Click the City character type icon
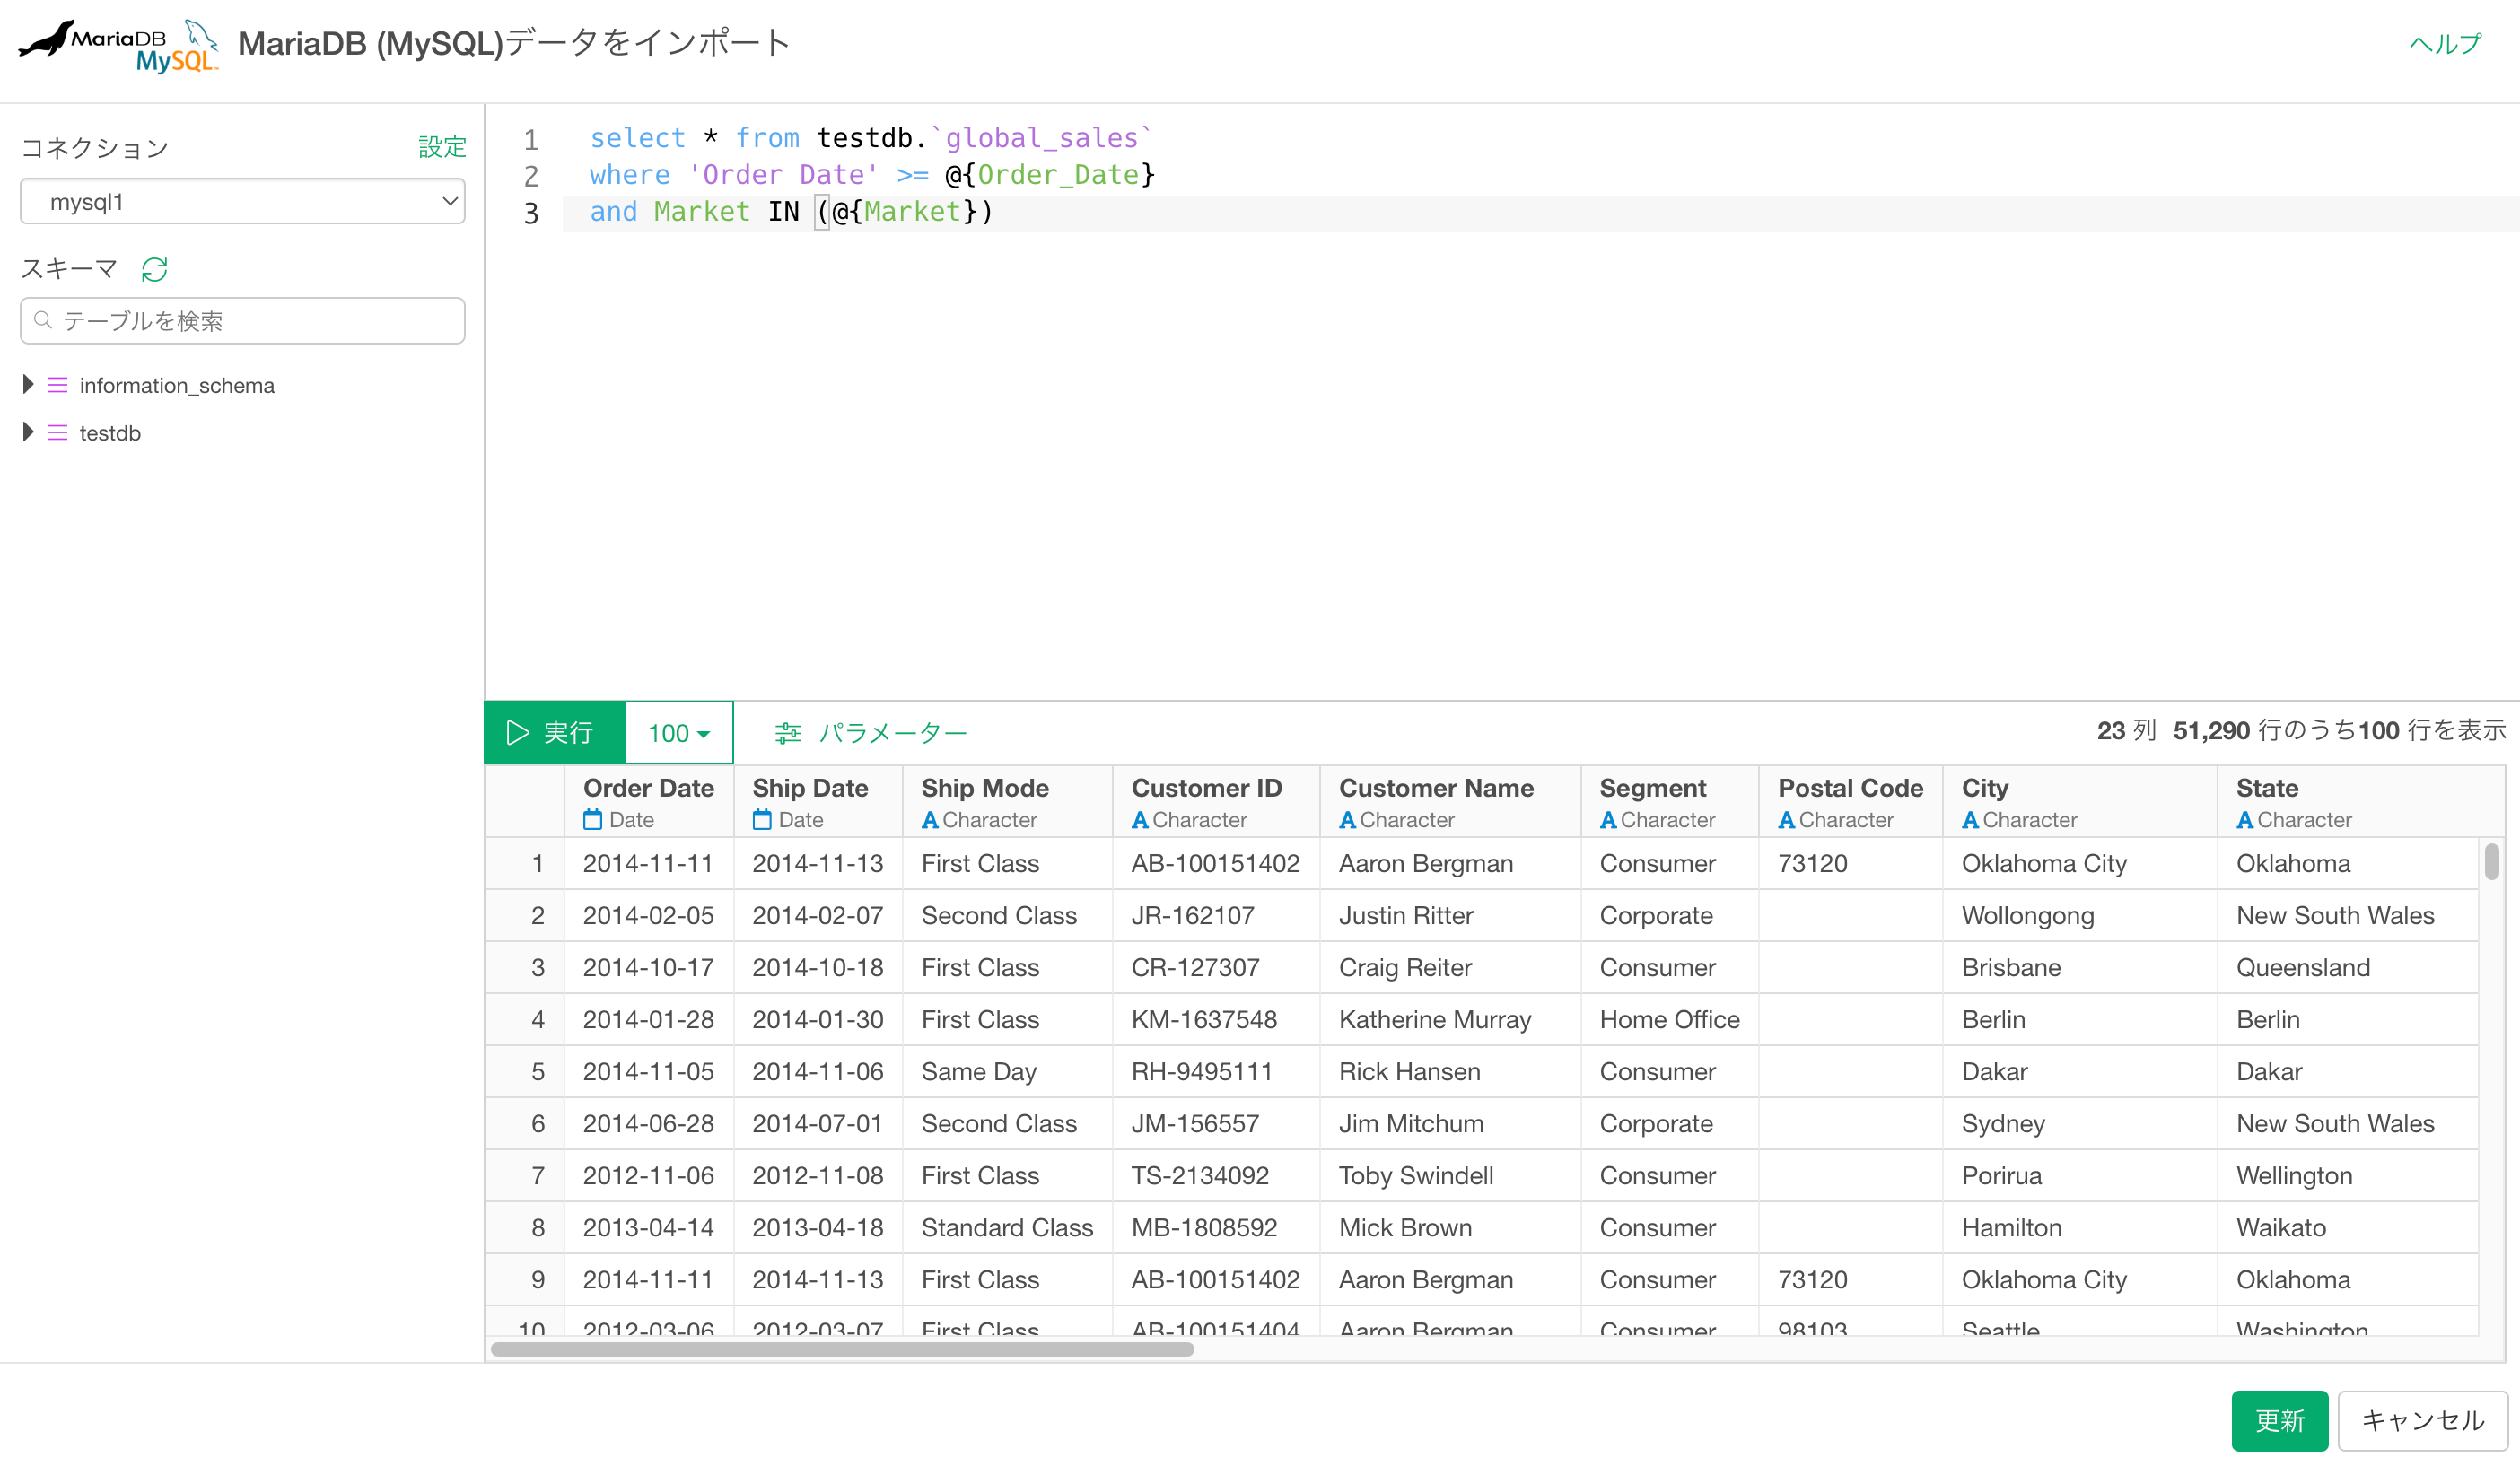Image resolution: width=2520 pixels, height=1466 pixels. [x=1971, y=820]
